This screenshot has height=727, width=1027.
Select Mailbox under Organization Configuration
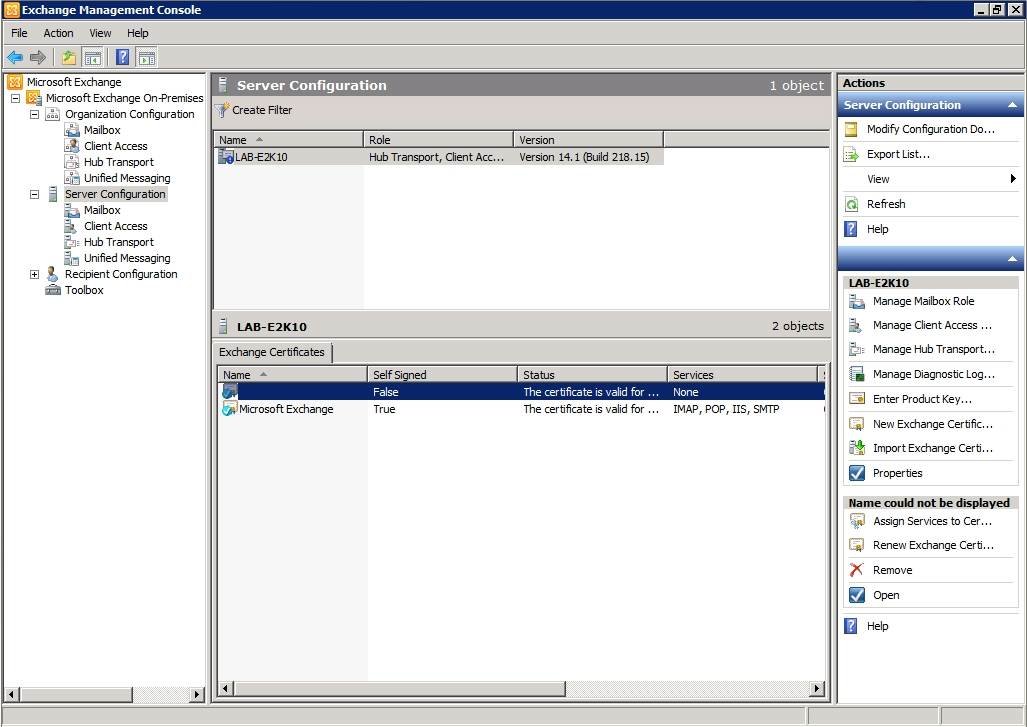102,130
